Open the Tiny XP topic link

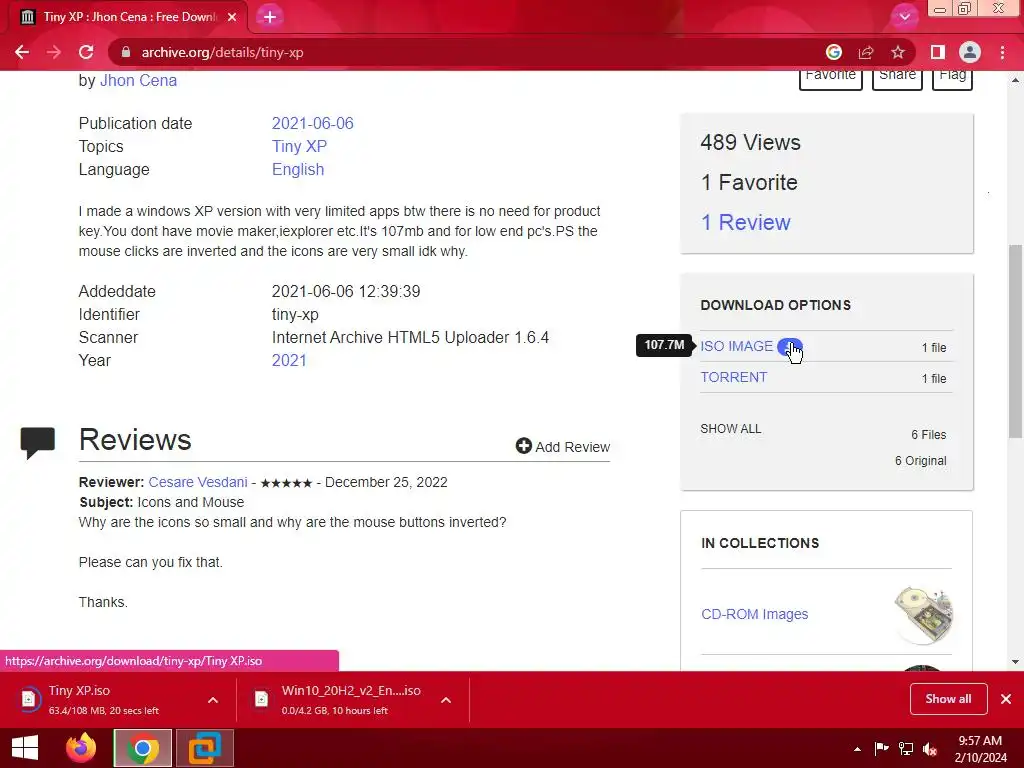tap(299, 146)
